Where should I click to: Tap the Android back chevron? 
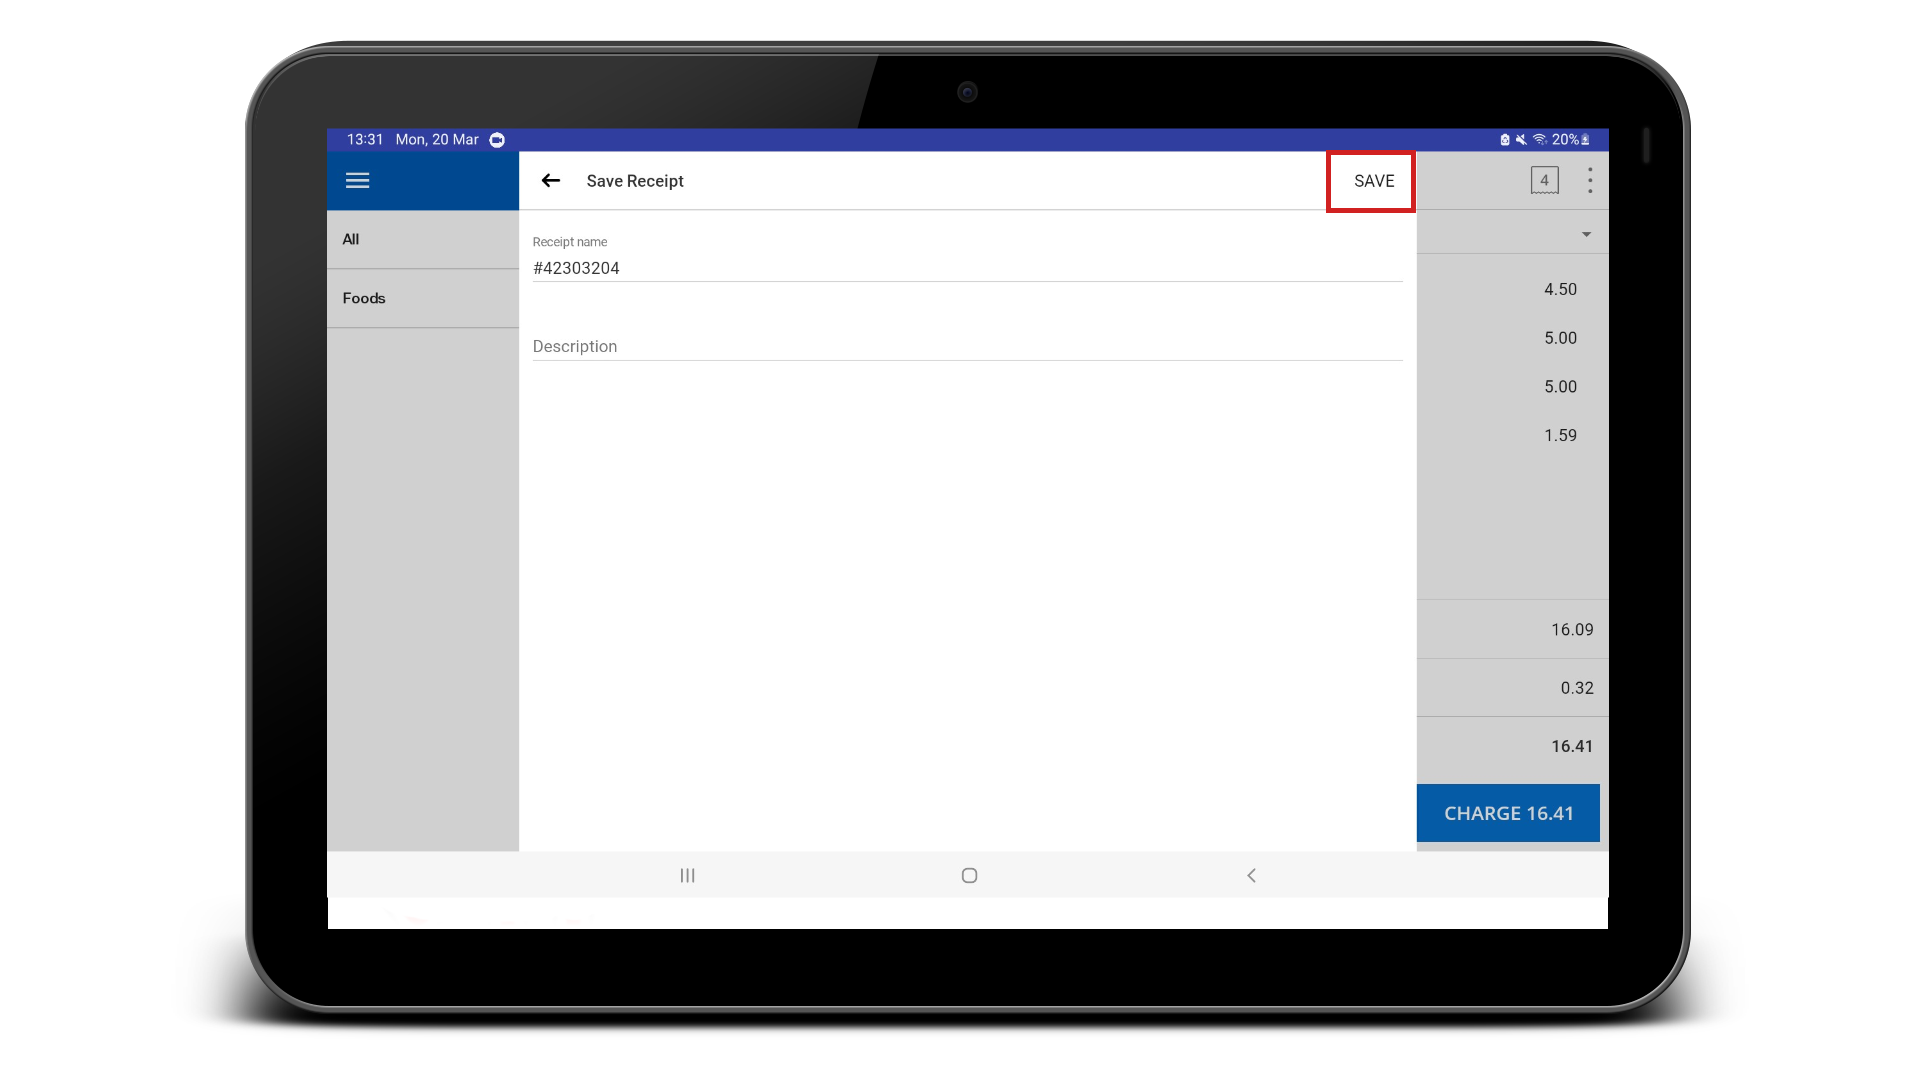(1250, 875)
